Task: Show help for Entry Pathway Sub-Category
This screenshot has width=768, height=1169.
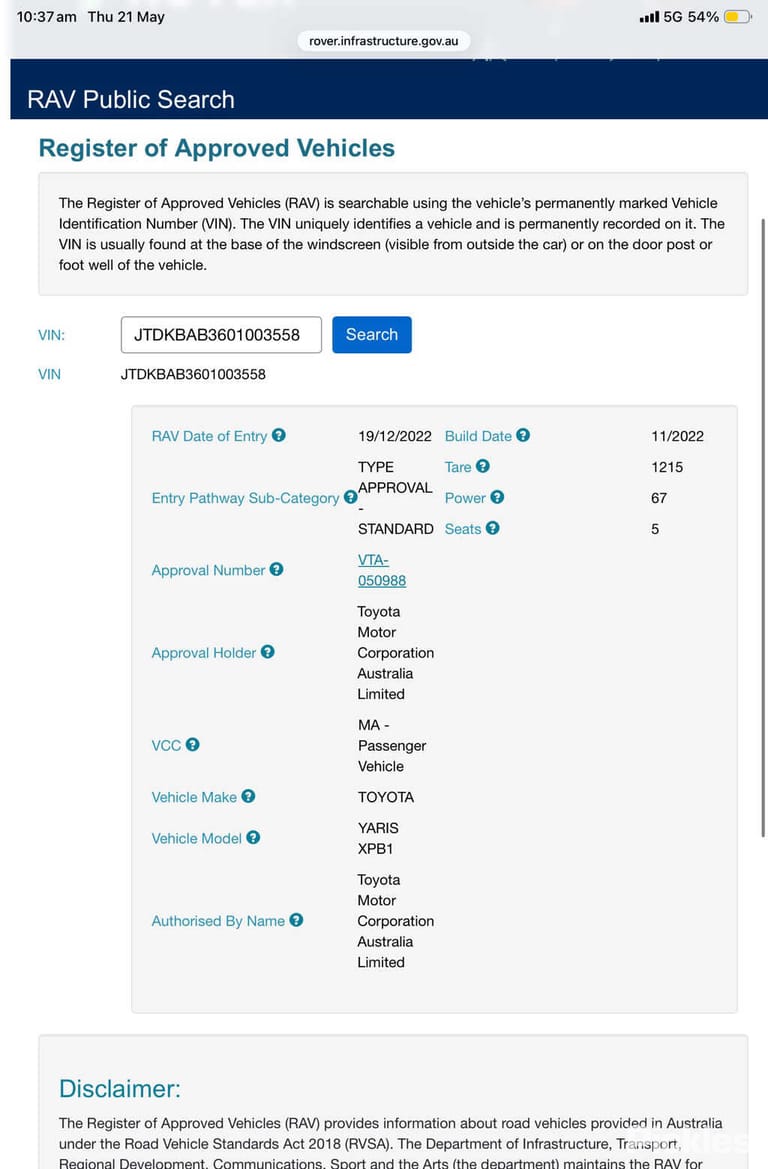Action: tap(350, 497)
